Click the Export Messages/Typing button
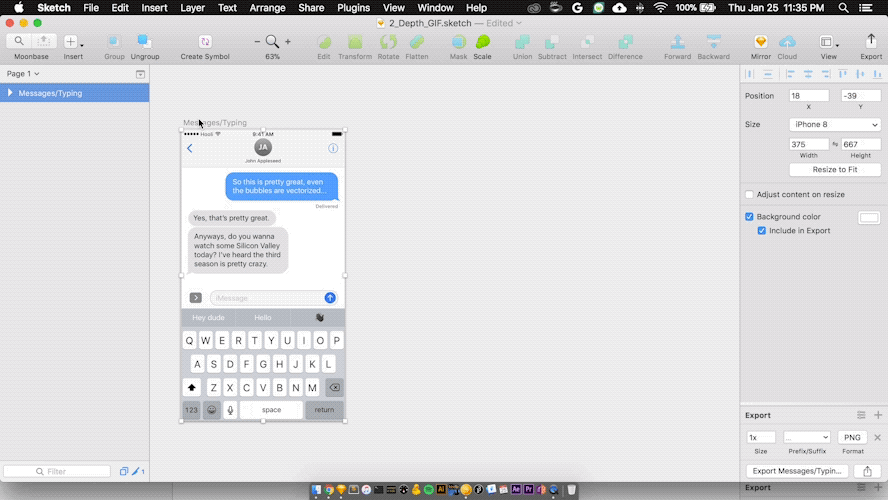This screenshot has height=500, width=888. click(797, 471)
